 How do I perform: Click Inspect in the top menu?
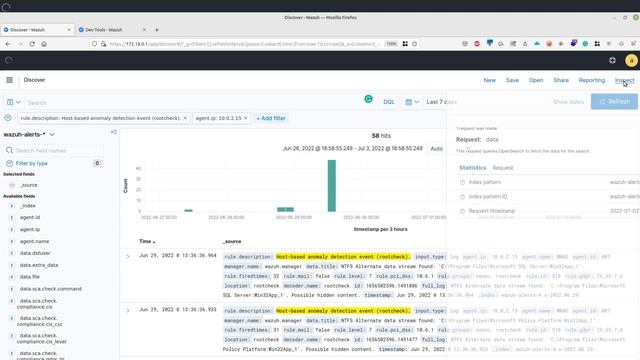(x=624, y=80)
